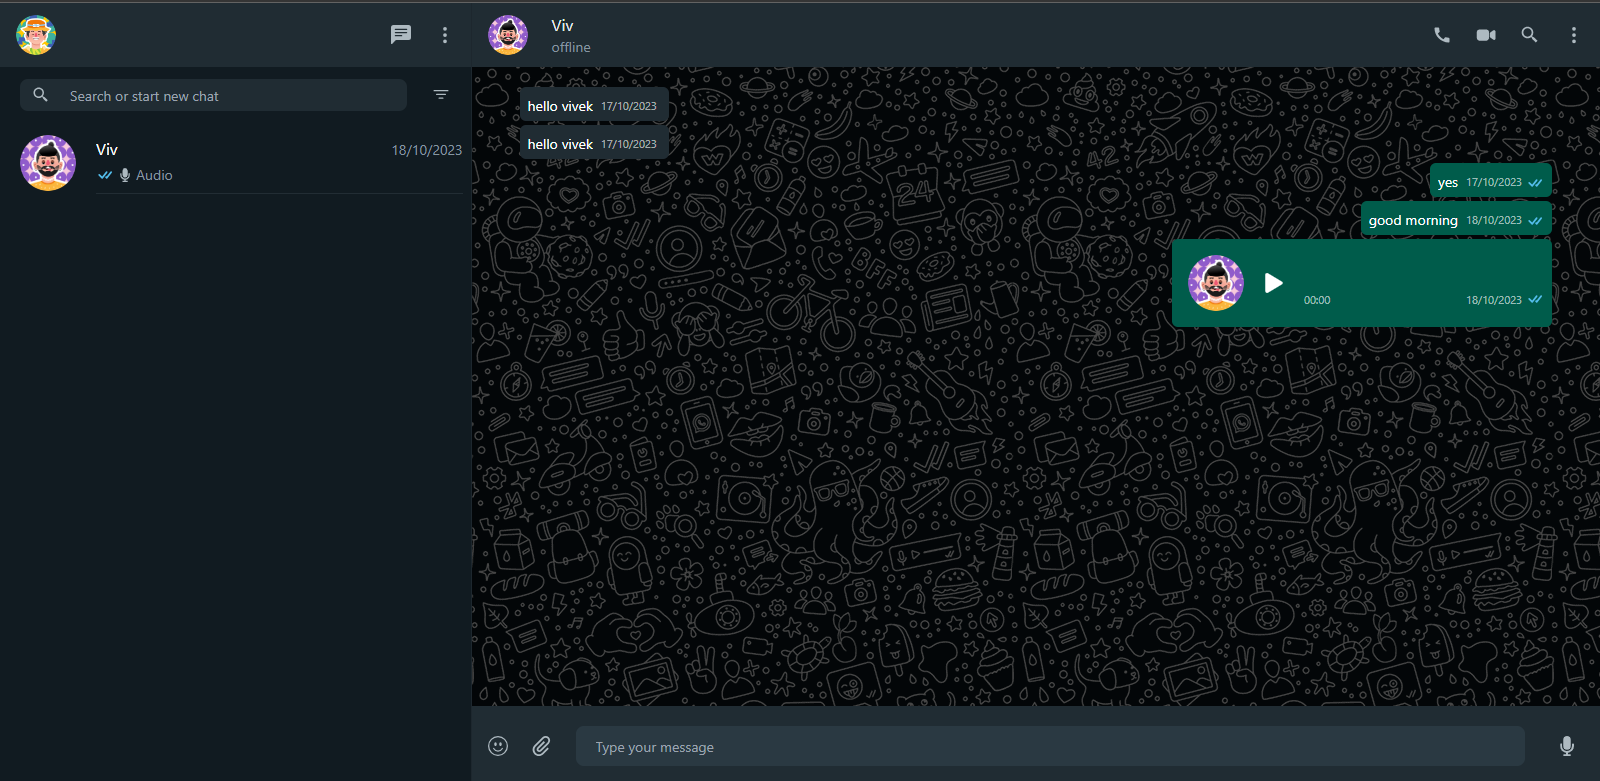Attach a file with the paperclip
The image size is (1600, 781).
point(541,746)
